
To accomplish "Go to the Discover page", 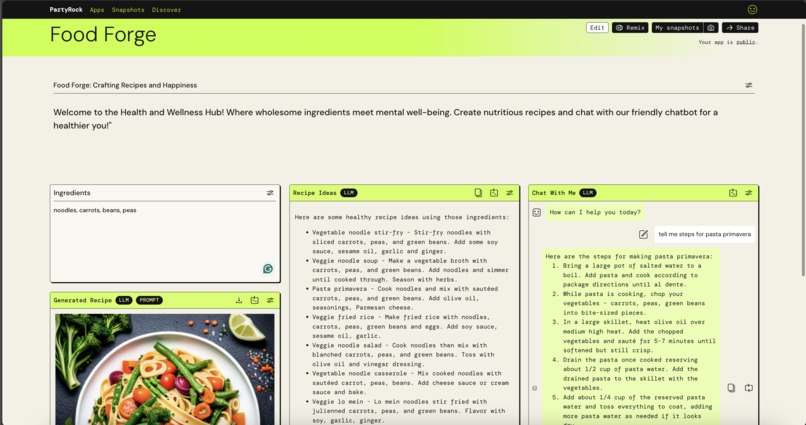I will click(166, 10).
